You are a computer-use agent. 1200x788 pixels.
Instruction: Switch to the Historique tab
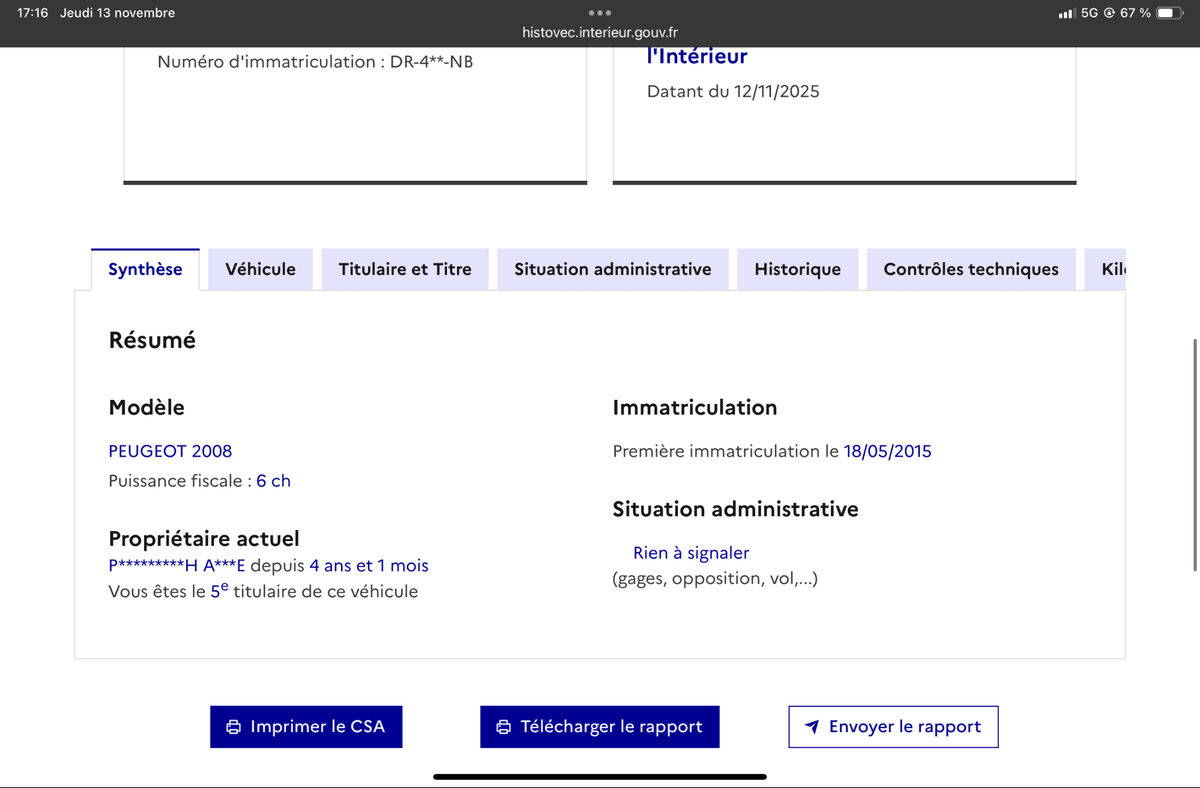(x=798, y=269)
